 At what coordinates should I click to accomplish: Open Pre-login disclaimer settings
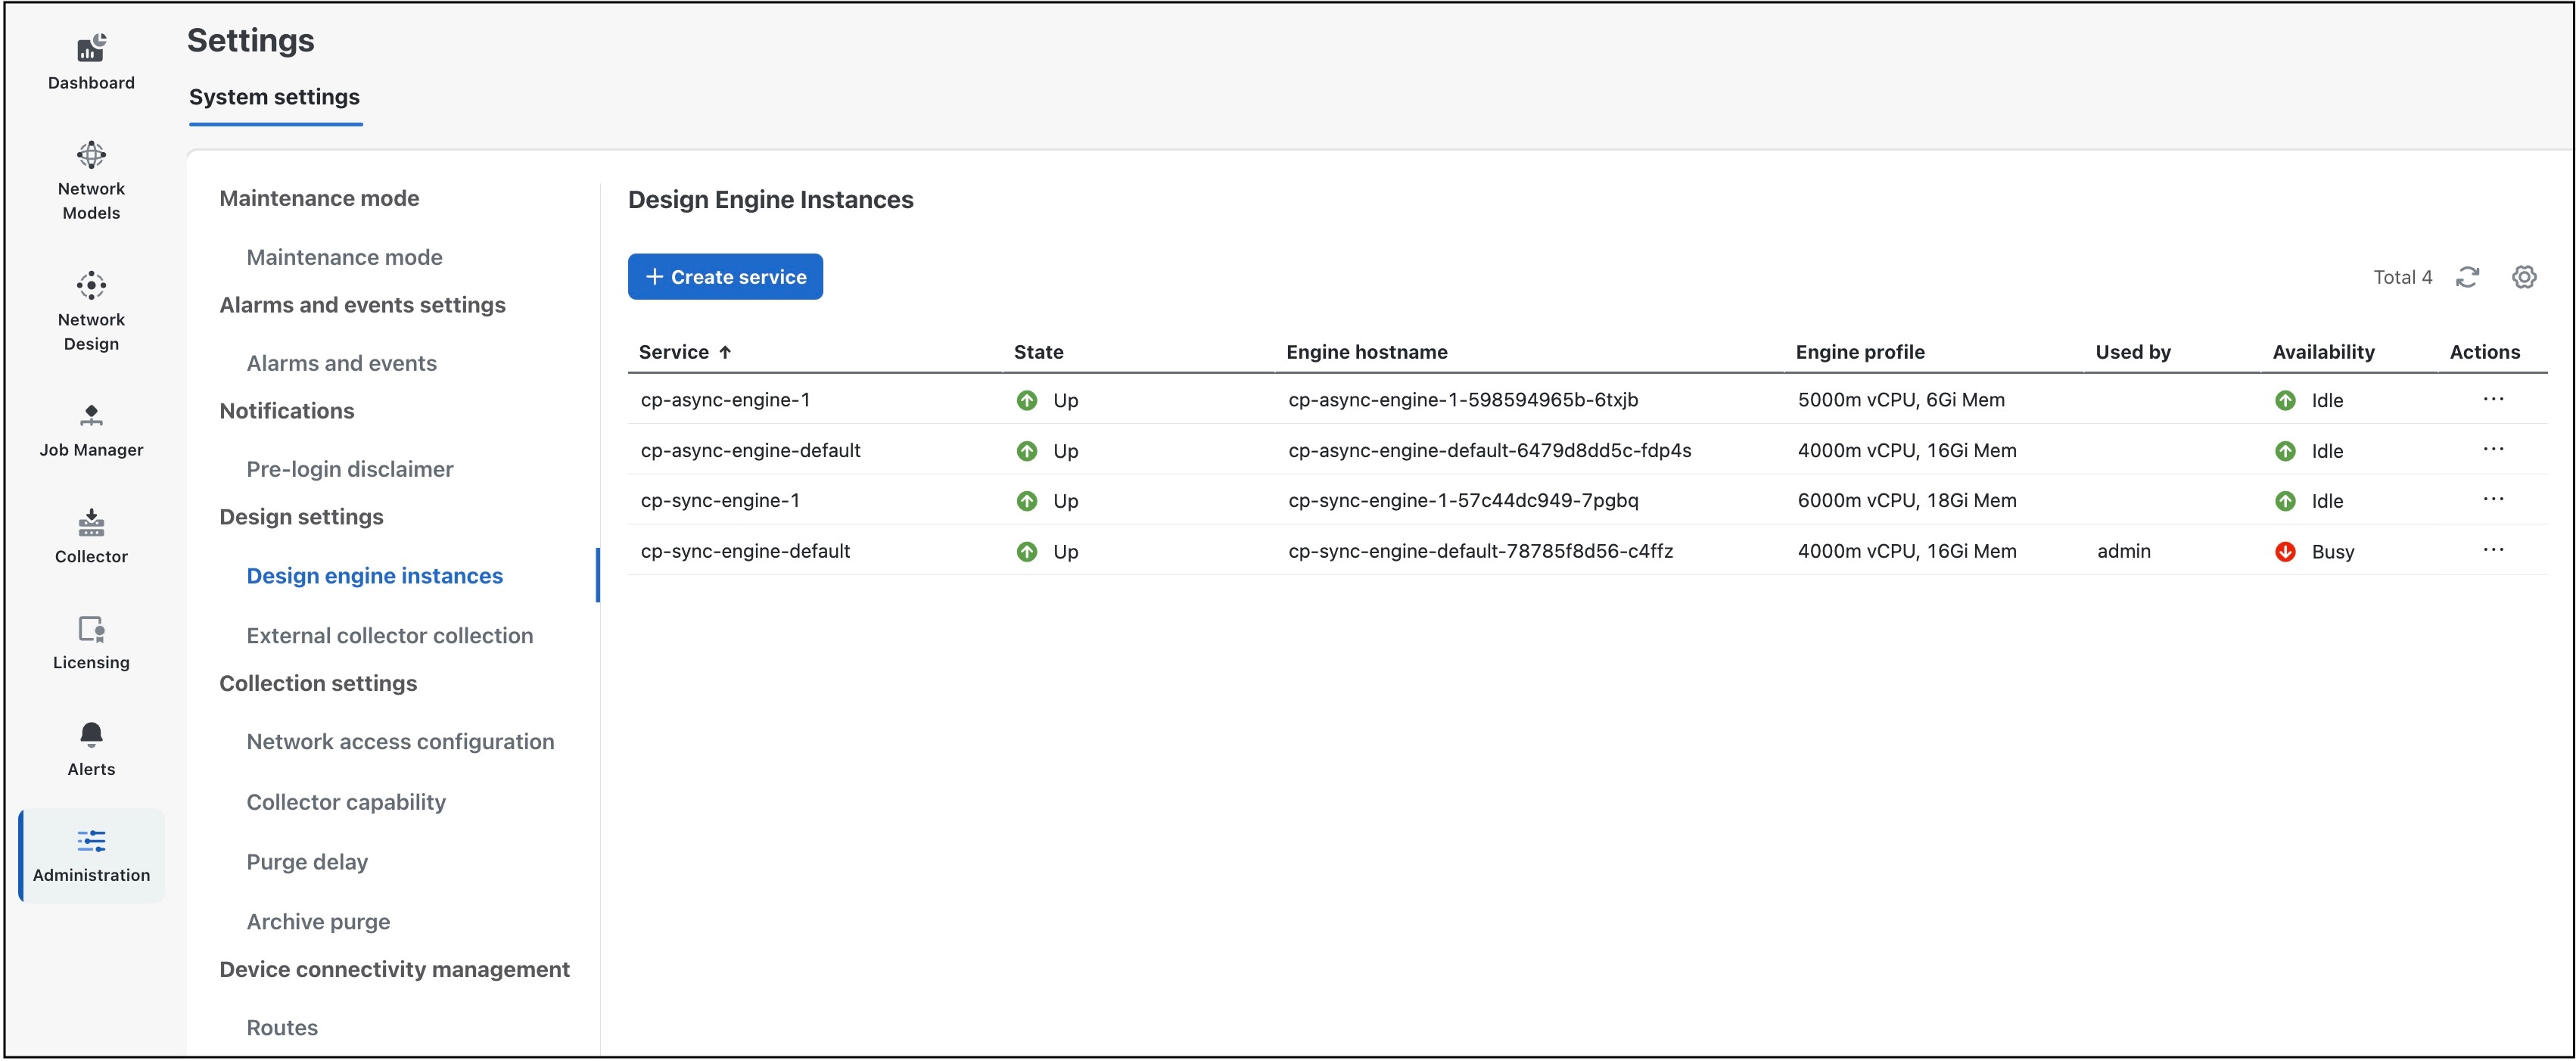point(349,469)
